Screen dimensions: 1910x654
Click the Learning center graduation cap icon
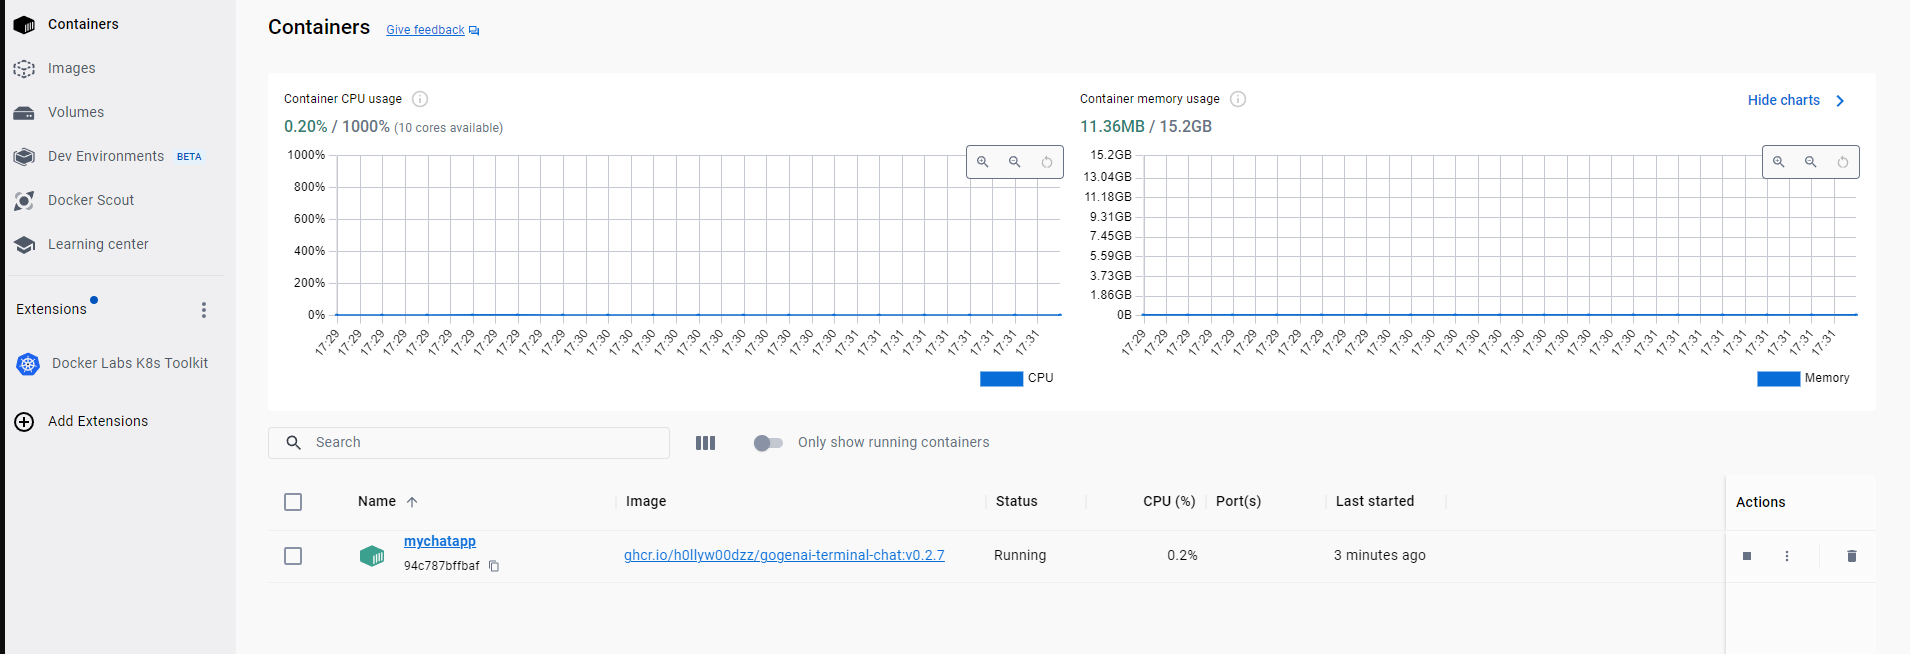tap(24, 244)
